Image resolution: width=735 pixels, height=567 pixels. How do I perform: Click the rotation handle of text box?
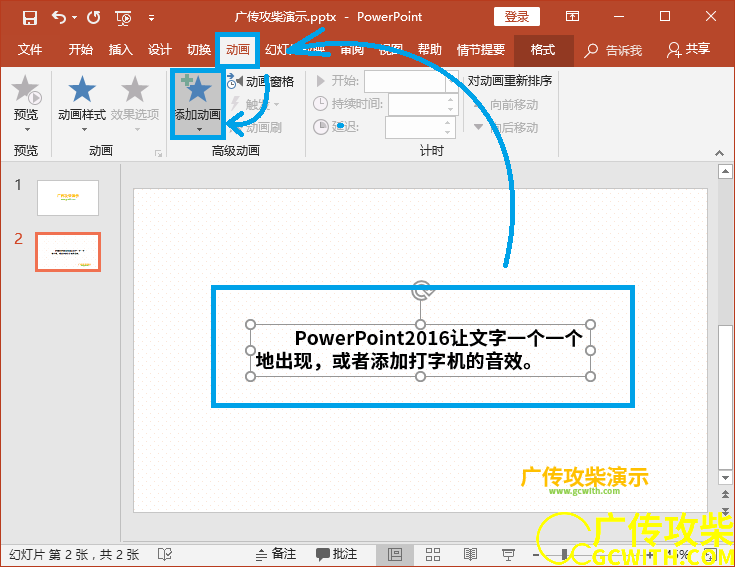pos(421,290)
